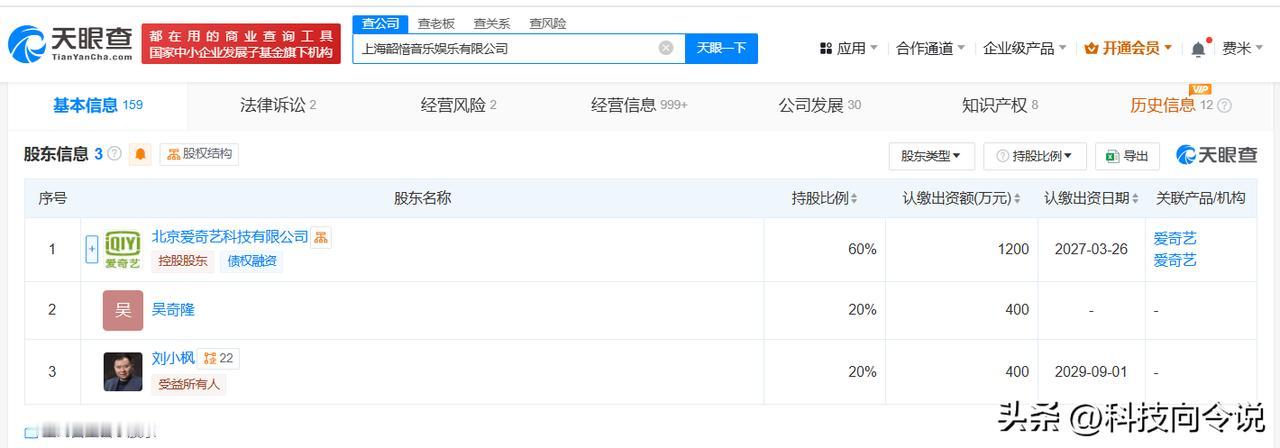Switch to the 经营风险 tab
This screenshot has height=448, width=1280.
(x=459, y=105)
